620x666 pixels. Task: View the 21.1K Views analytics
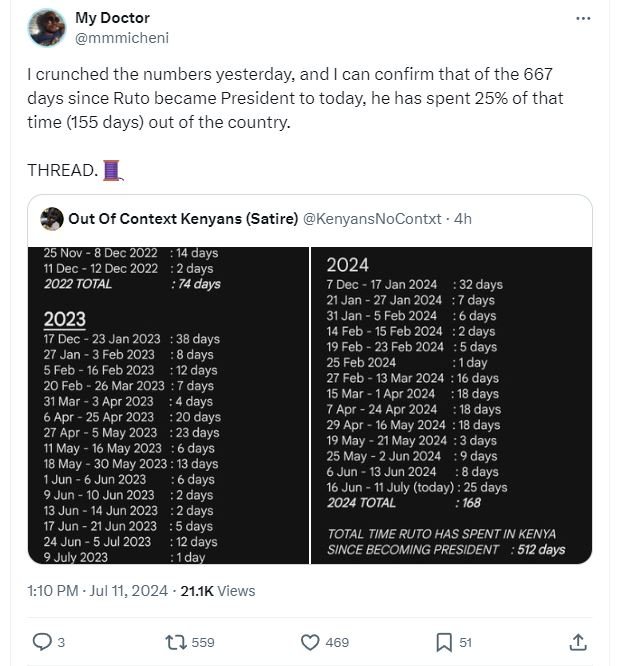click(x=217, y=591)
